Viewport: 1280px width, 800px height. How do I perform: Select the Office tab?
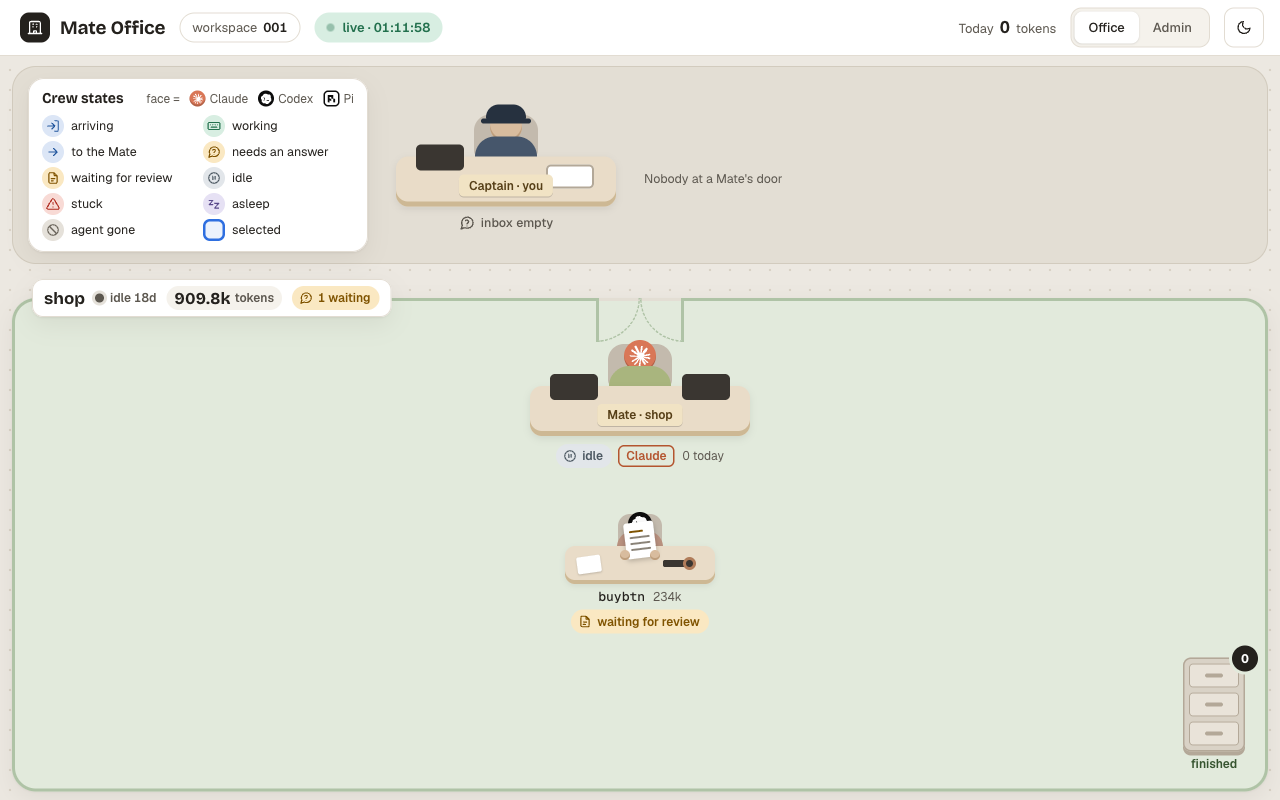pos(1106,27)
